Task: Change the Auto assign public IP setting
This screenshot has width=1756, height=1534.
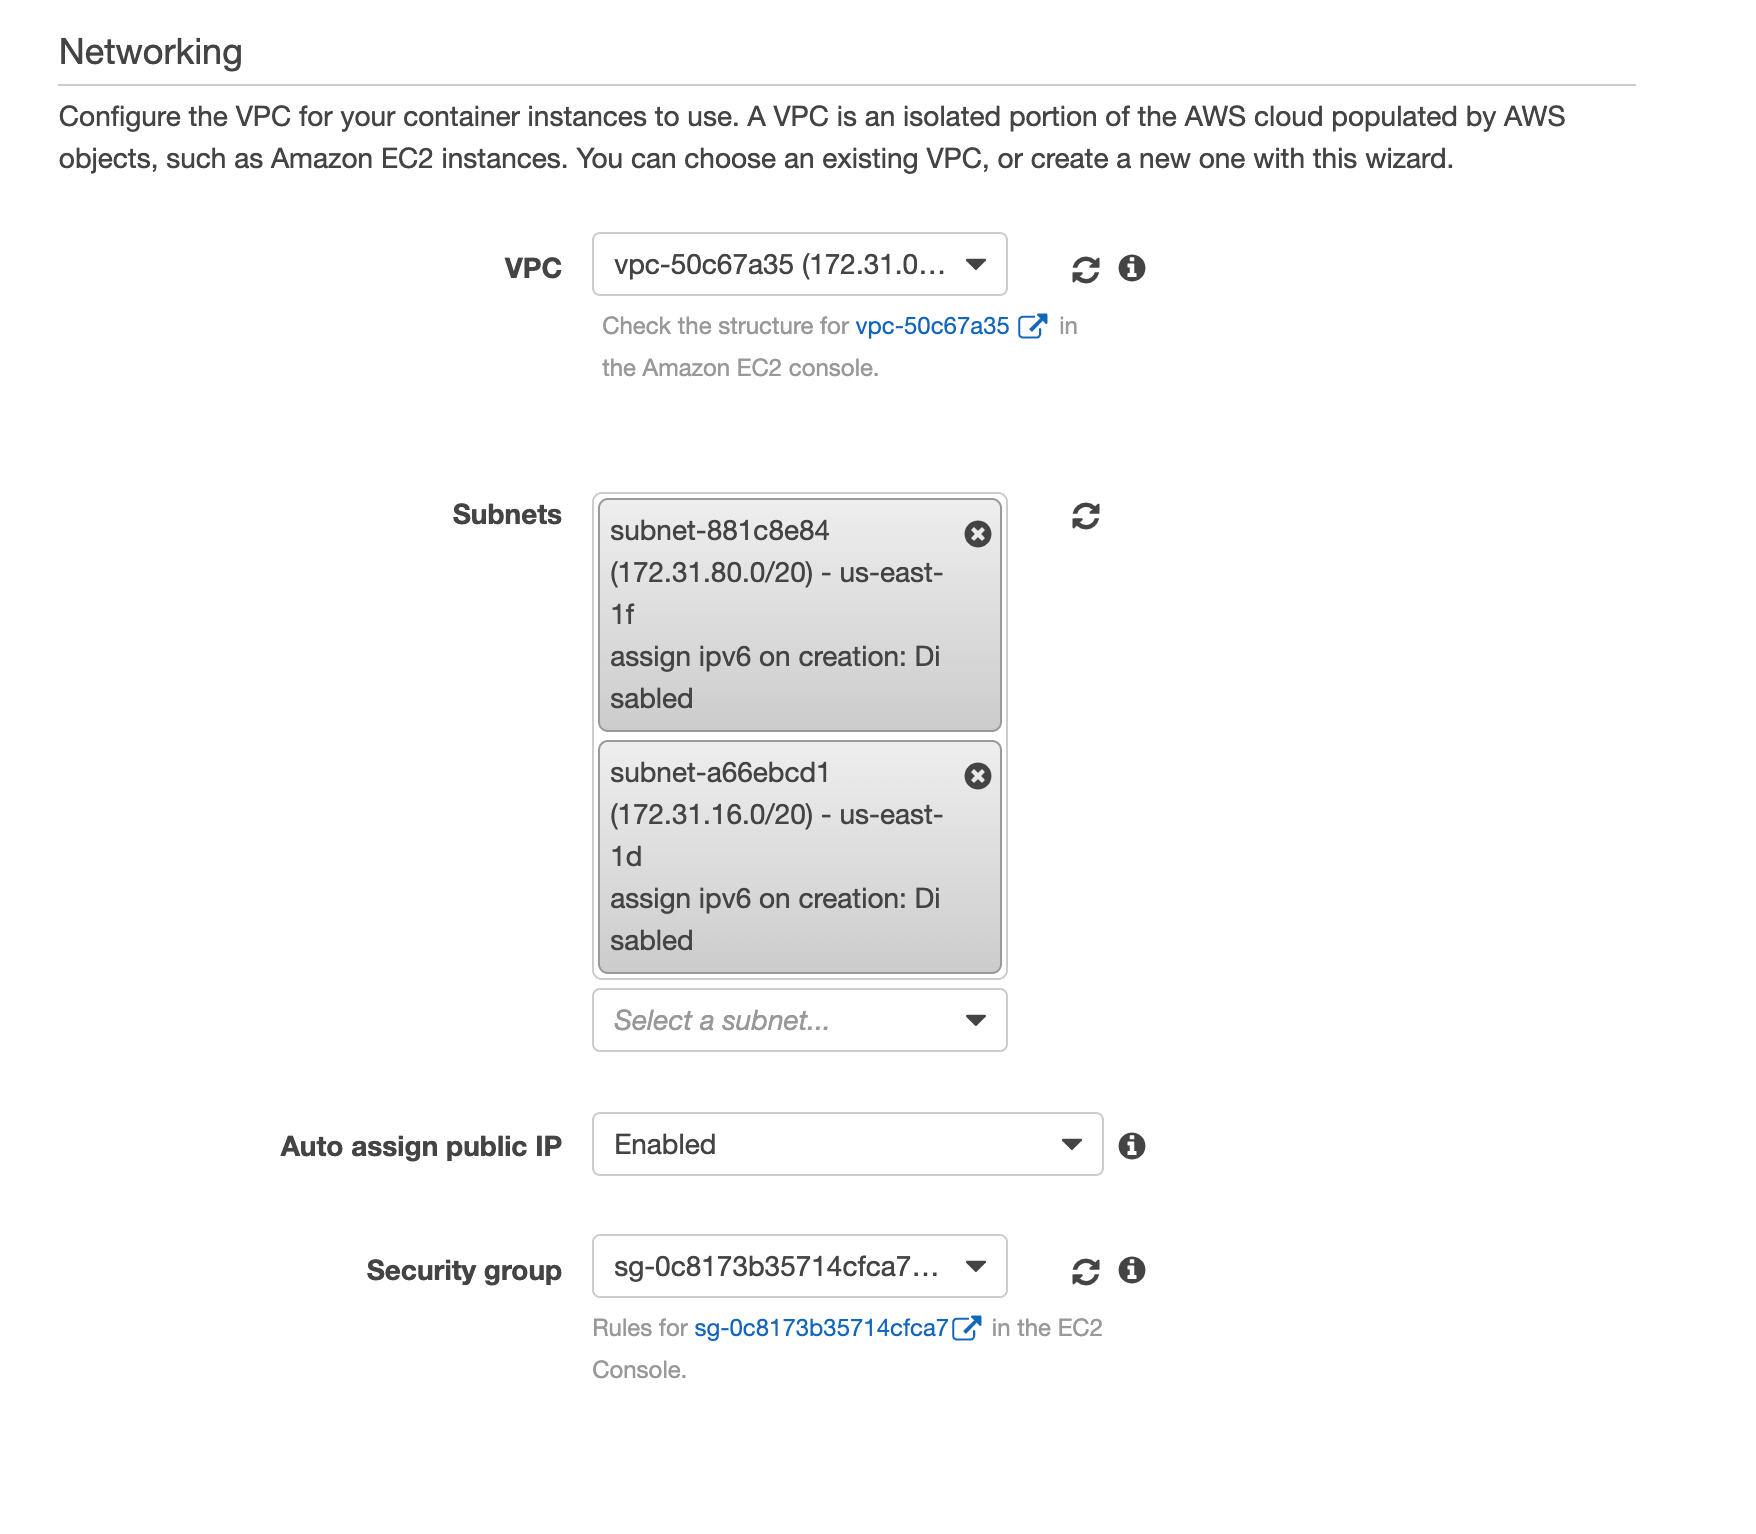Action: pos(846,1144)
